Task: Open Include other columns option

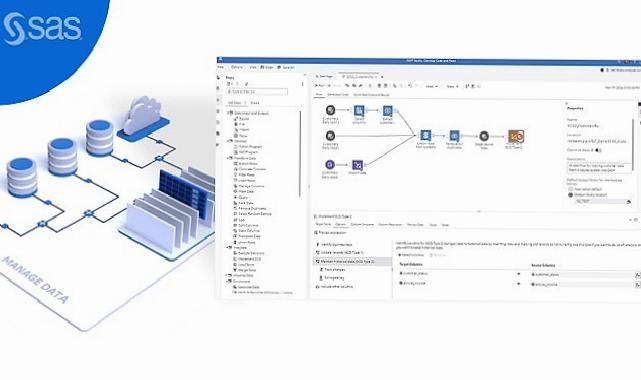Action: pos(334,287)
